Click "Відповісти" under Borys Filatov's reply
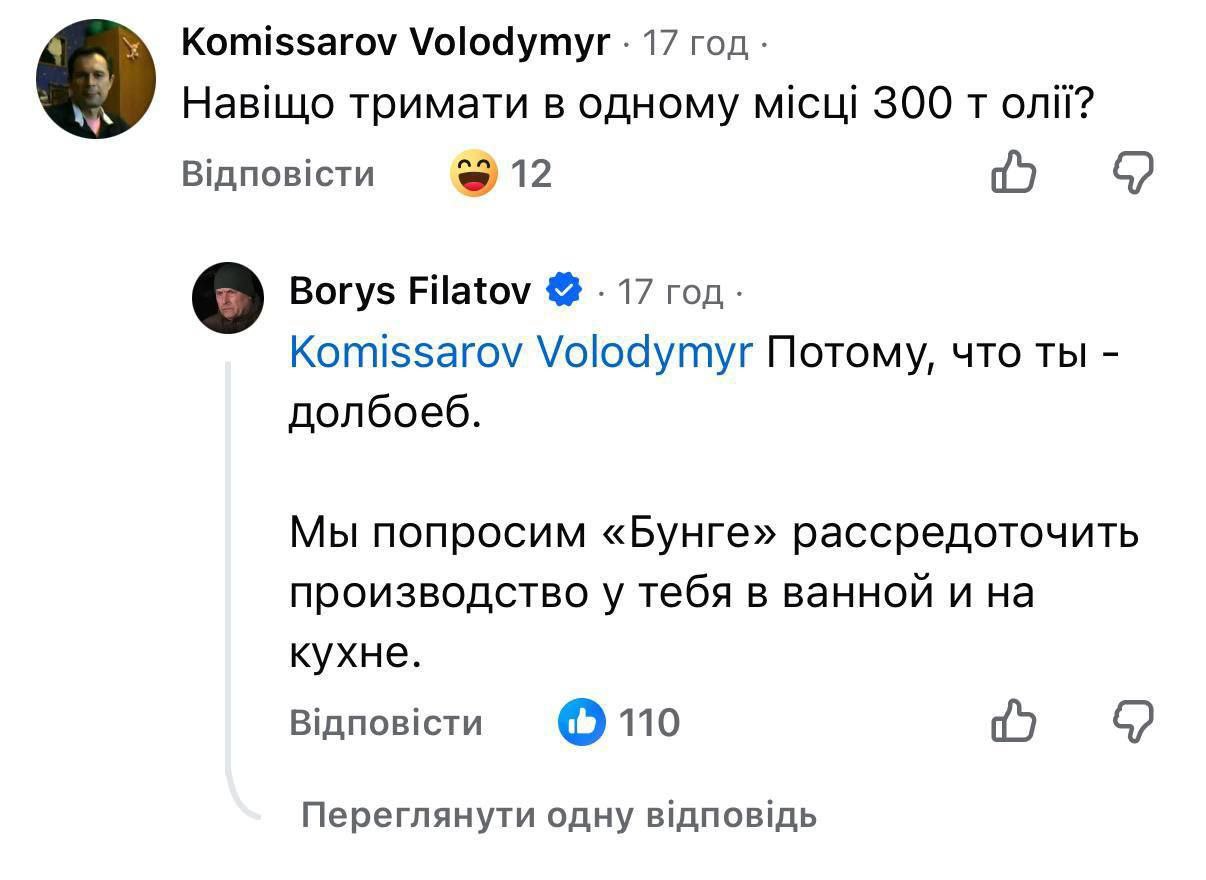This screenshot has height=880, width=1206. (385, 722)
